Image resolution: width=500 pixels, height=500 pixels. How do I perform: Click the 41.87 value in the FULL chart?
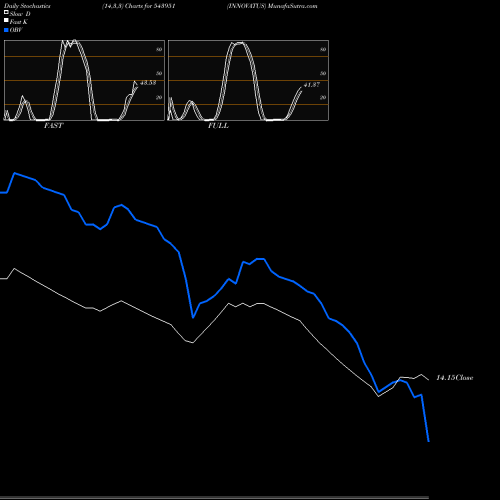pos(312,85)
